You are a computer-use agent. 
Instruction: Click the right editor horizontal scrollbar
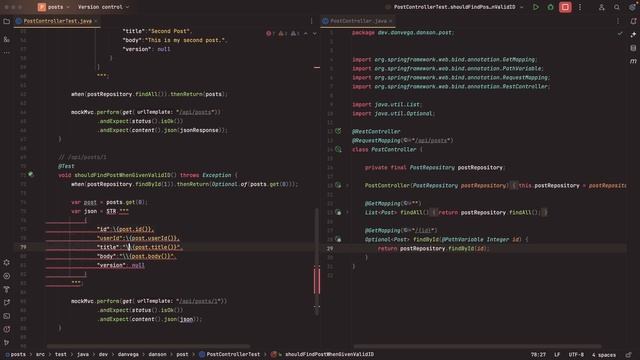click(477, 346)
